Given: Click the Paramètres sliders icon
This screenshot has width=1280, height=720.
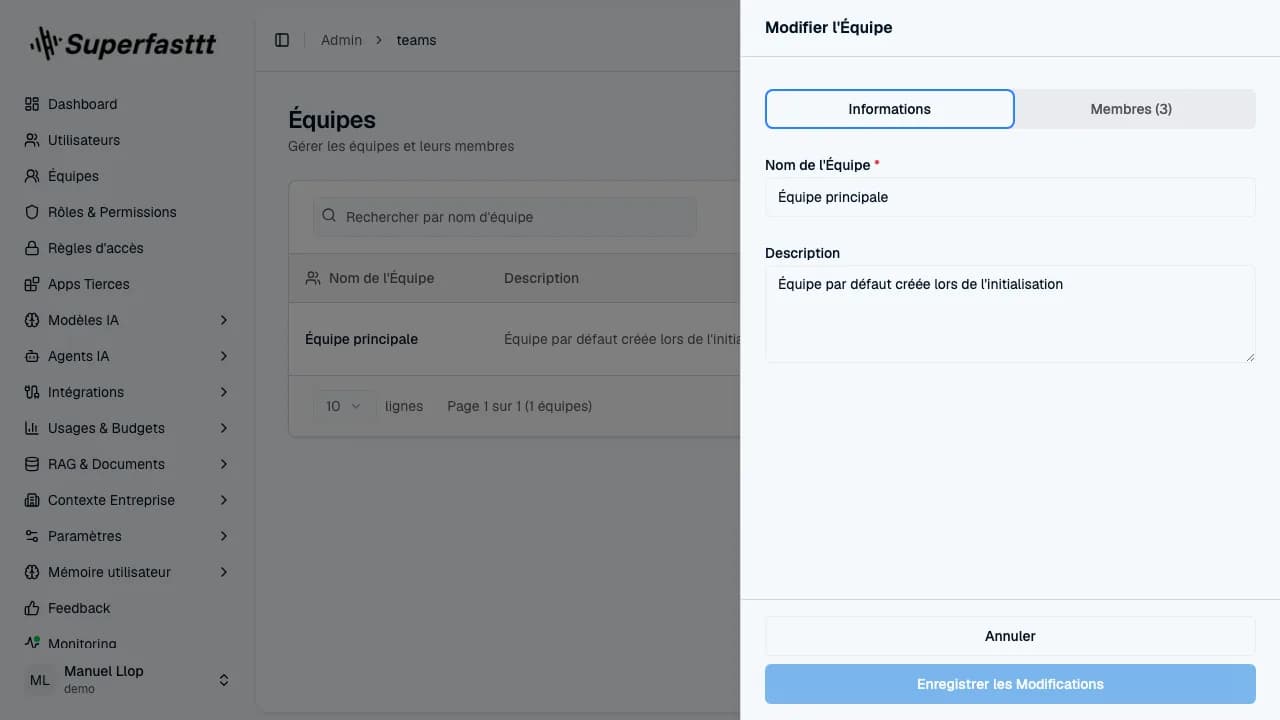Looking at the screenshot, I should [32, 536].
